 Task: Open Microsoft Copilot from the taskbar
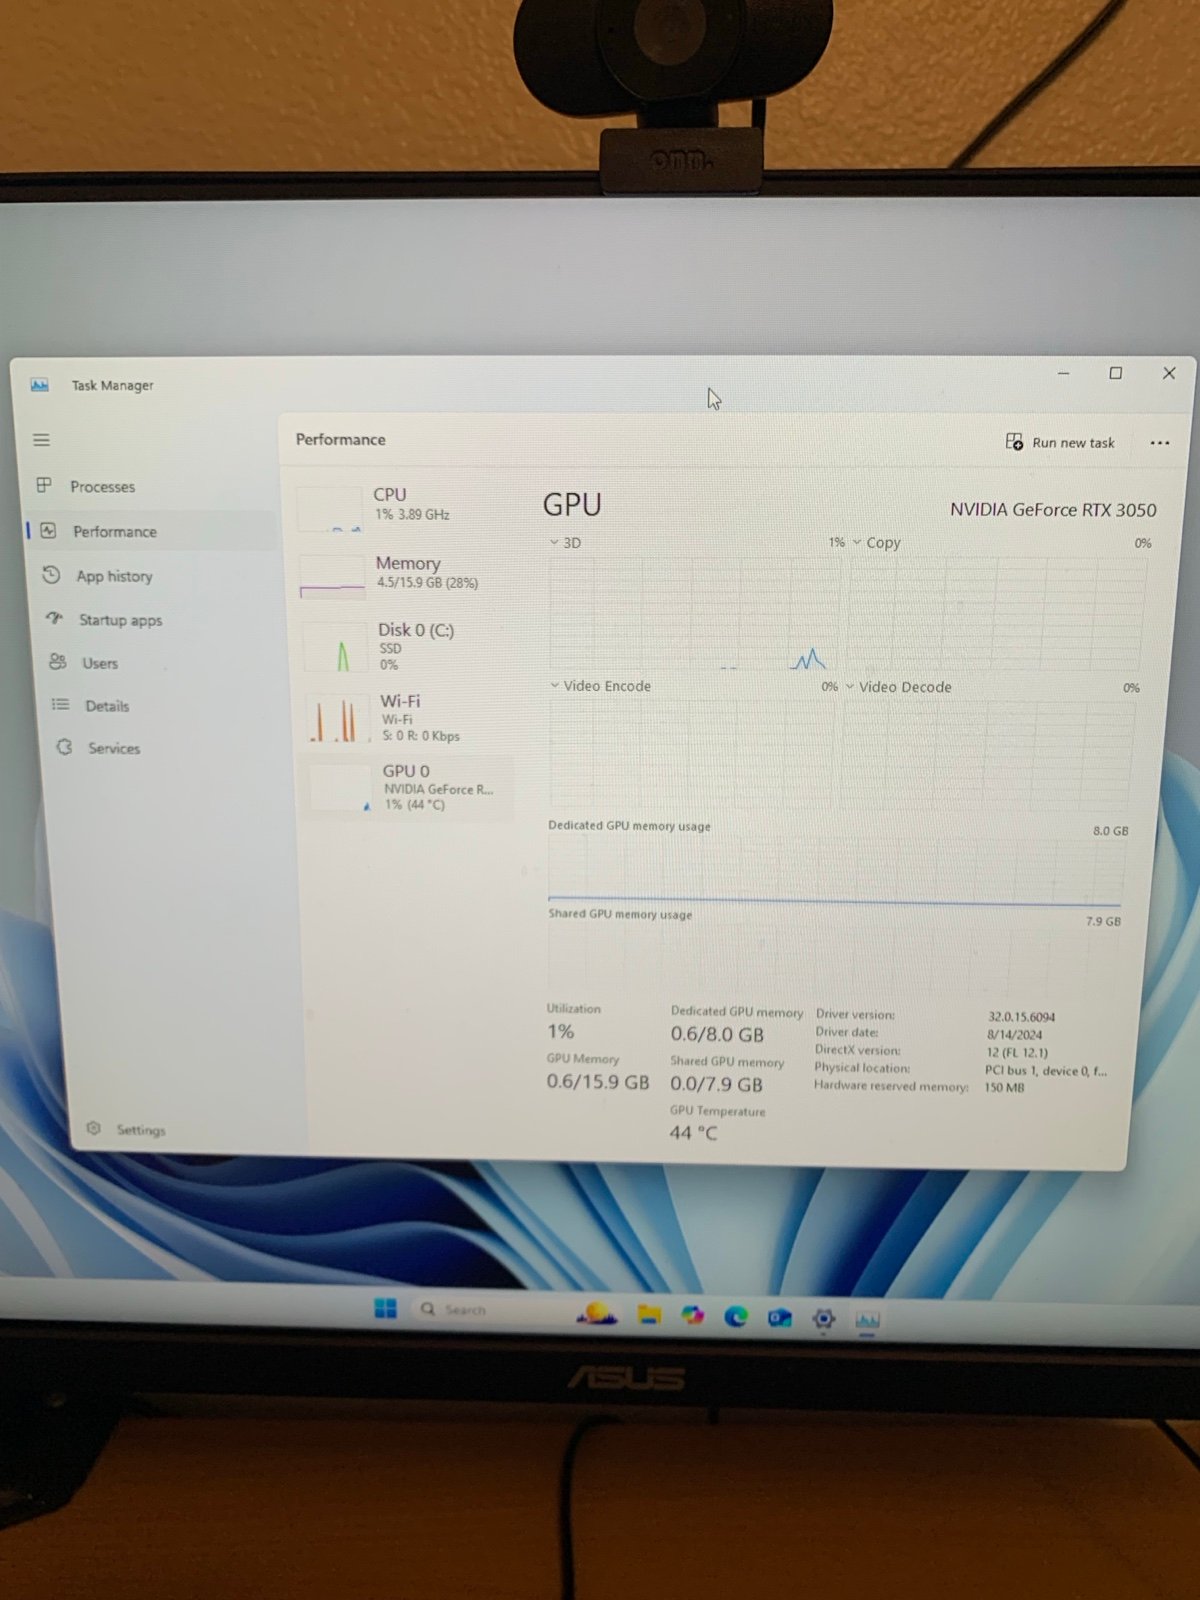coord(692,1316)
